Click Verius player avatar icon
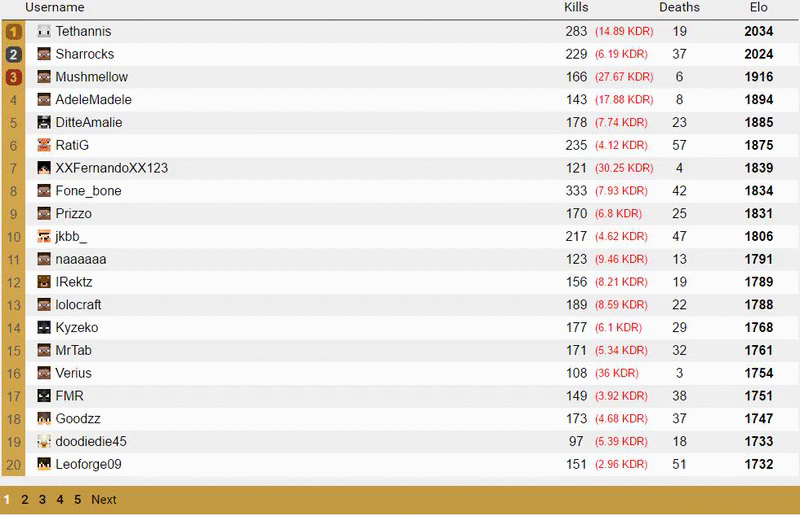The image size is (800, 516). 44,373
